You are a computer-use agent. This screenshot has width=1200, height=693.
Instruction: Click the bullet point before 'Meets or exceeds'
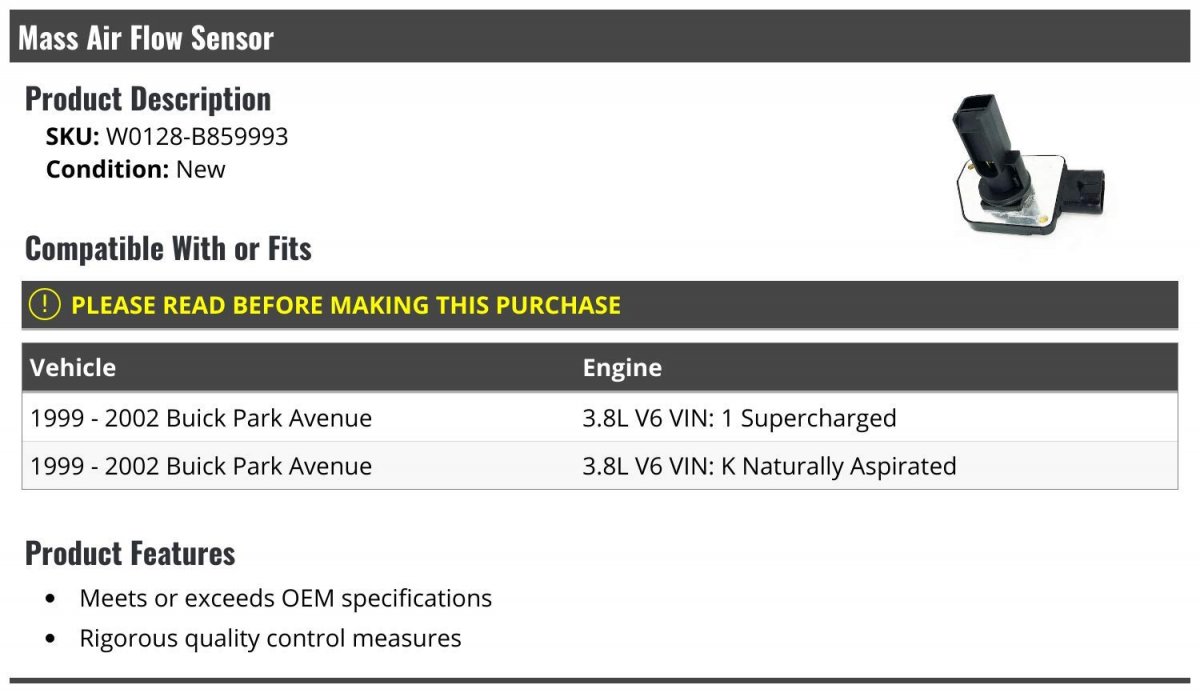[x=51, y=599]
